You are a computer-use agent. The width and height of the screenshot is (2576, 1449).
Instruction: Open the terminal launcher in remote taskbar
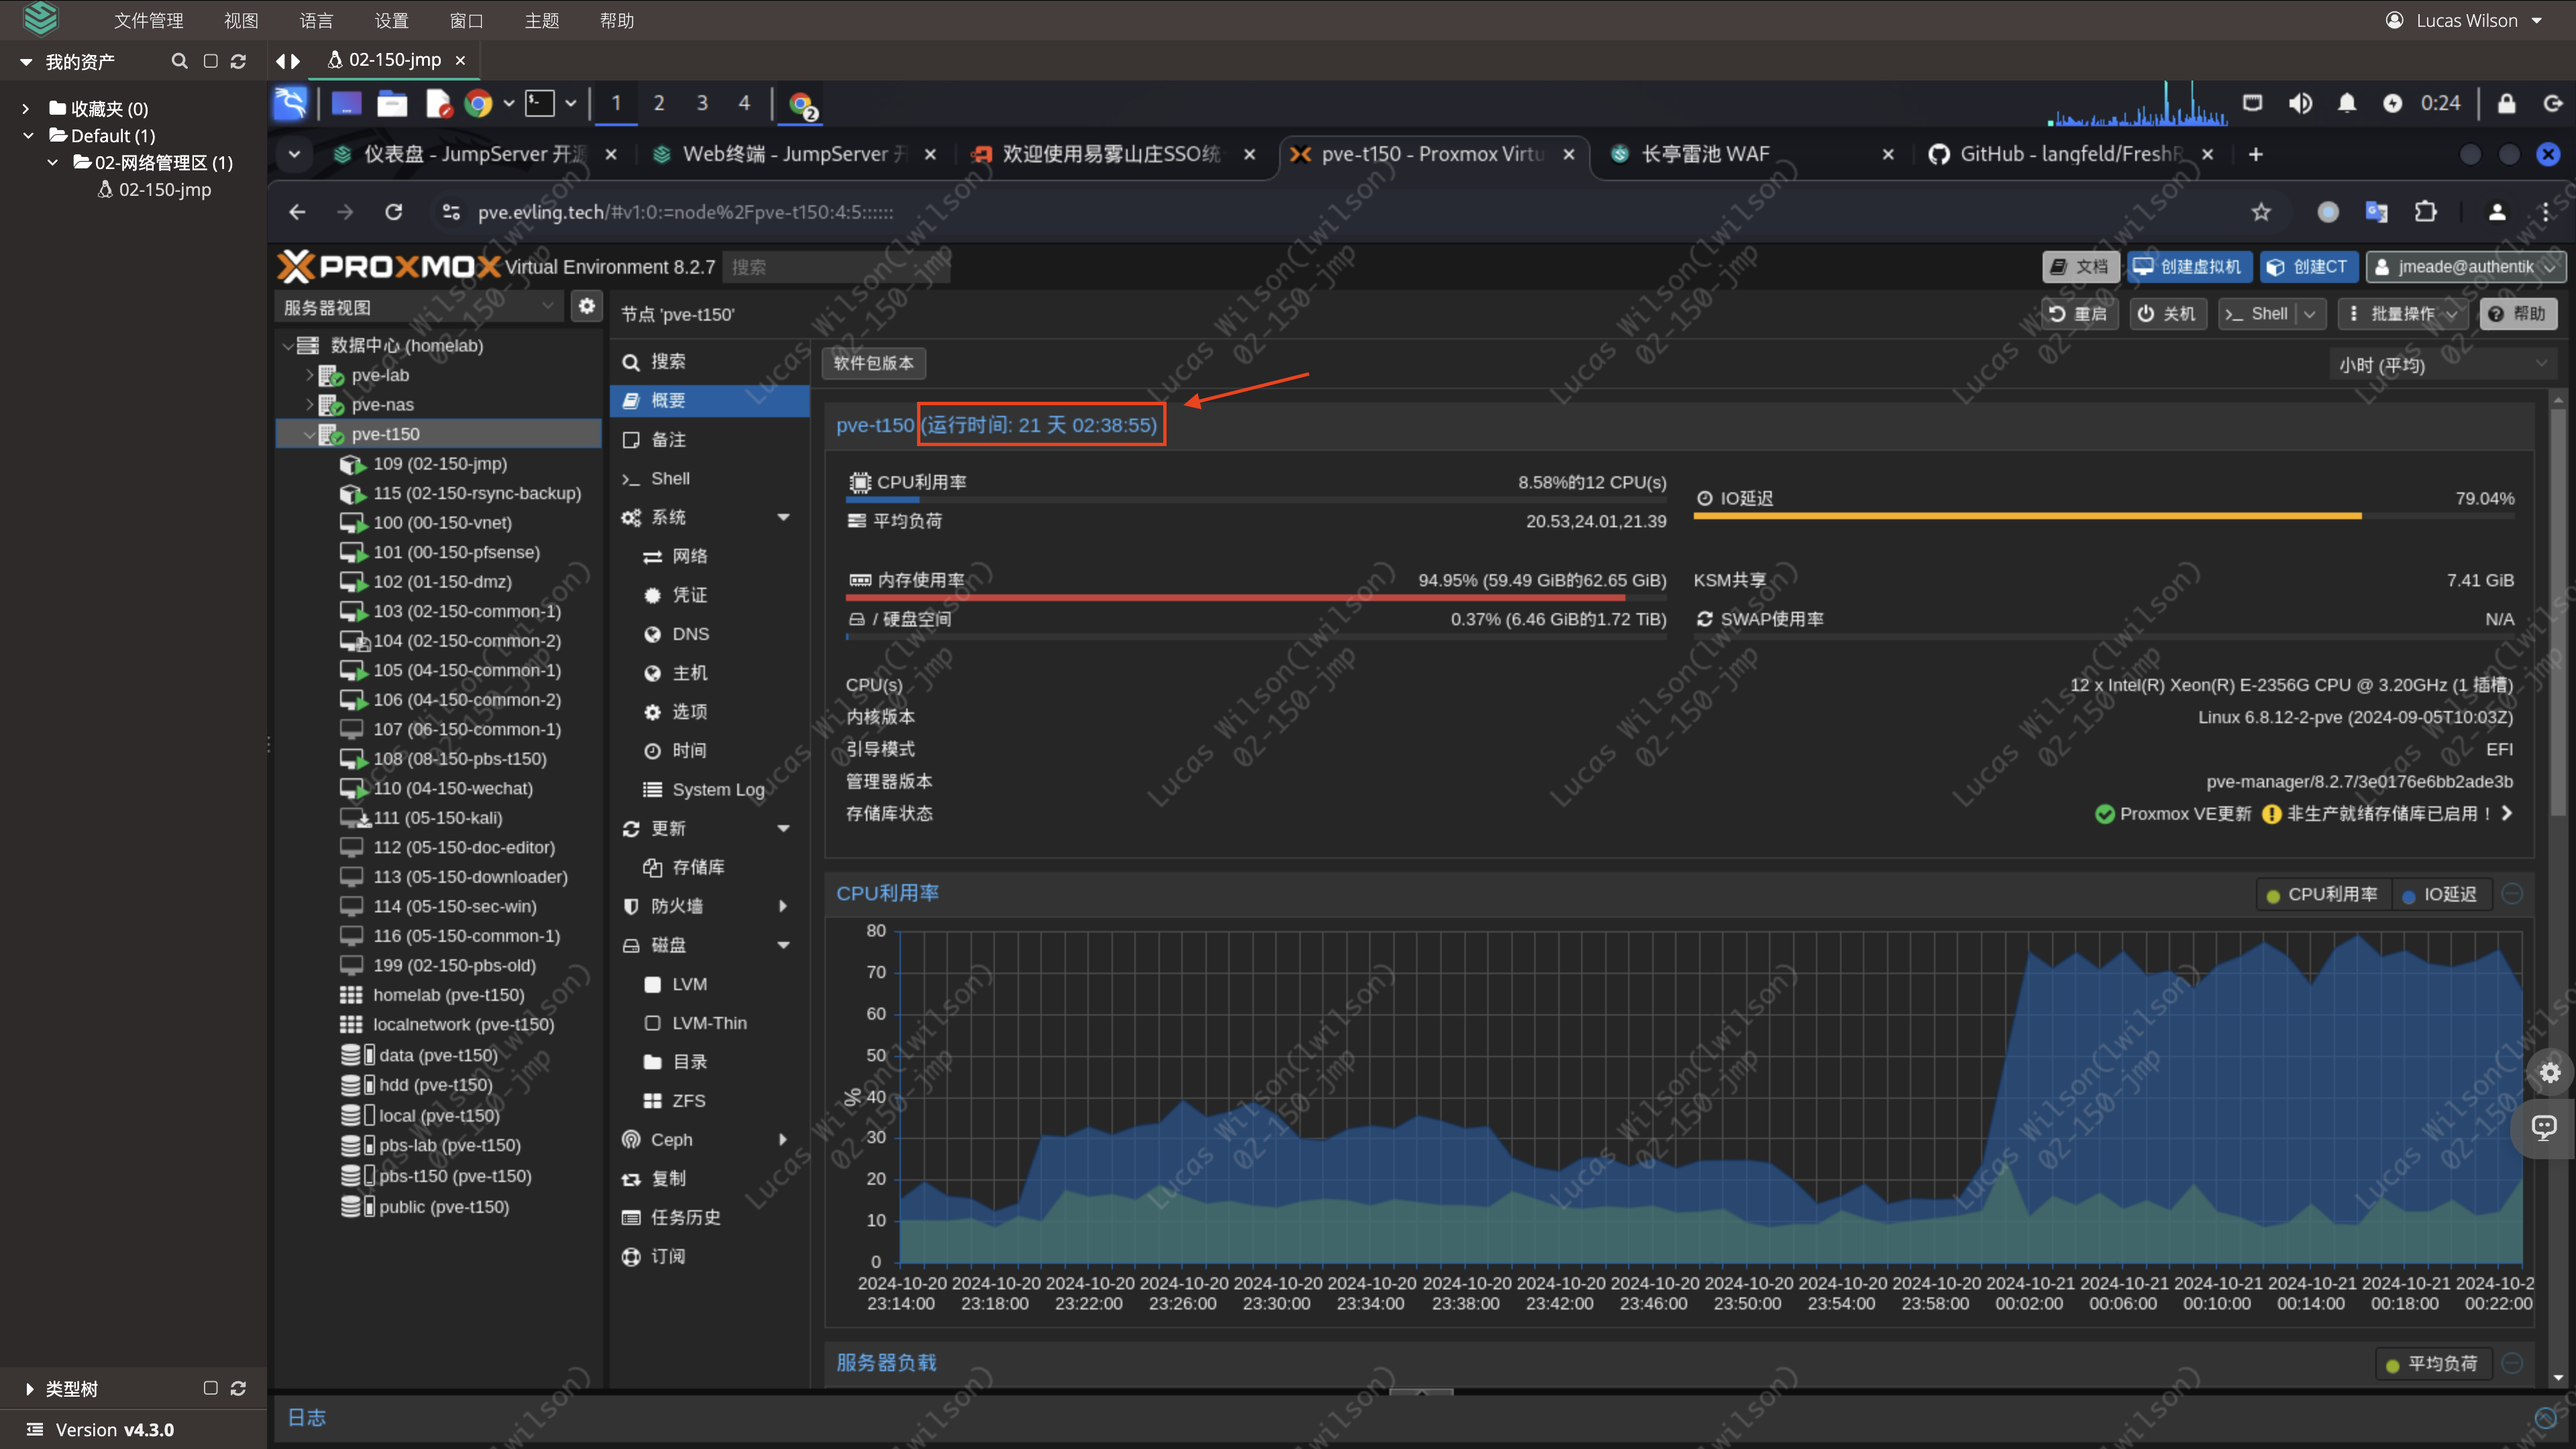pos(540,103)
